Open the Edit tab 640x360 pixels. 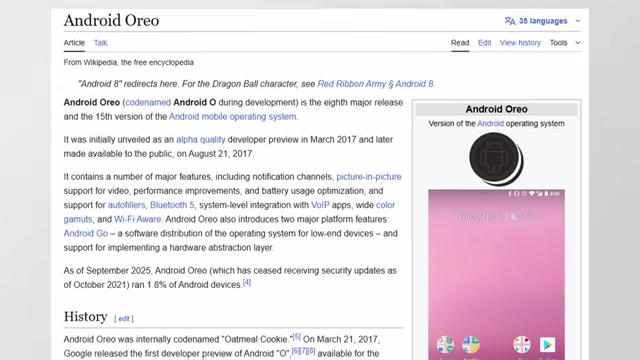(x=484, y=43)
